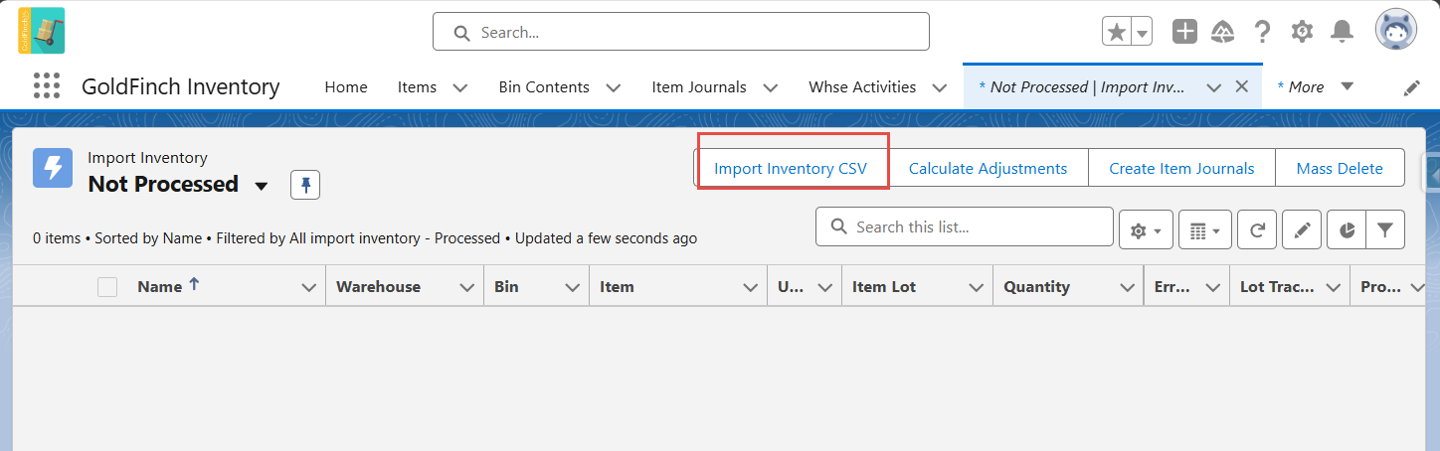Open the Setup gear menu
This screenshot has height=451, width=1440.
(x=1301, y=32)
